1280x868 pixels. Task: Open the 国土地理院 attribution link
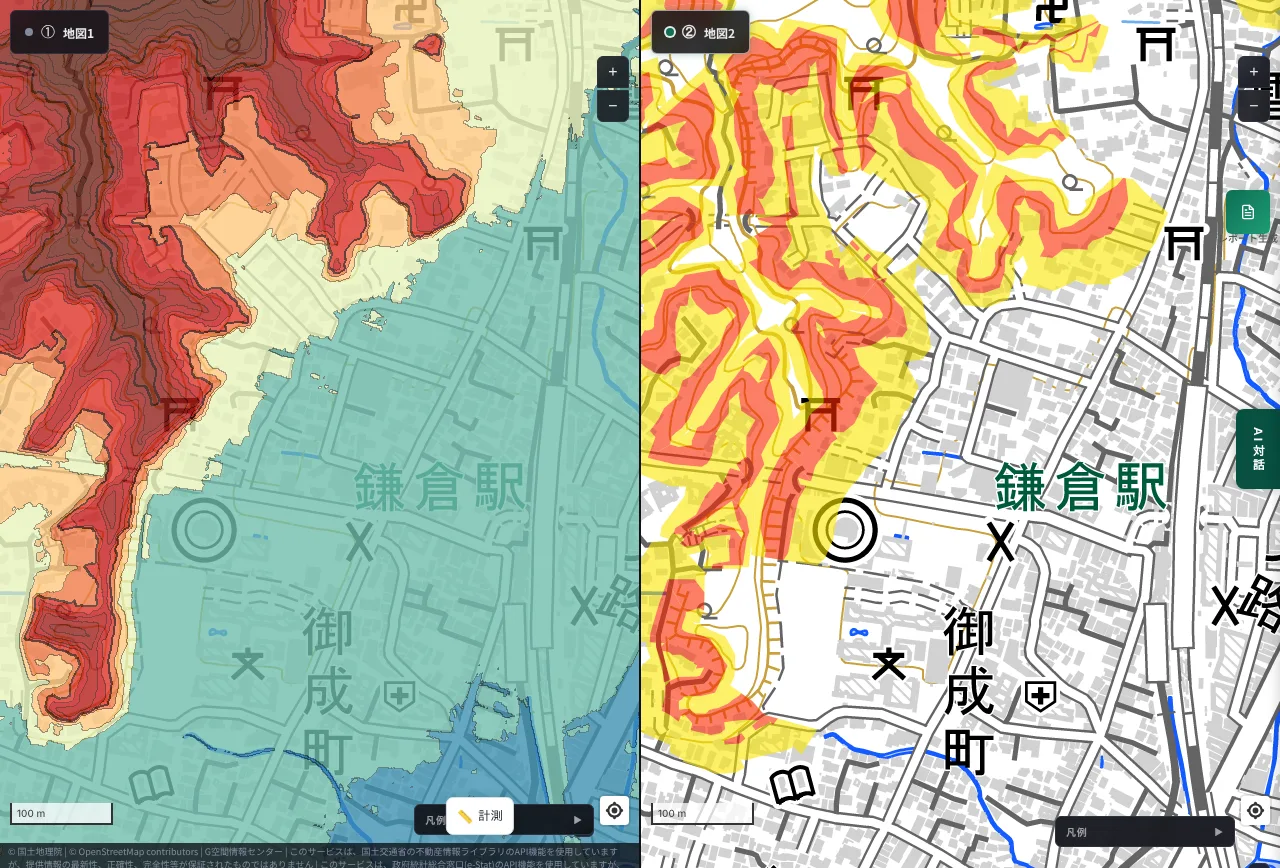(34, 852)
